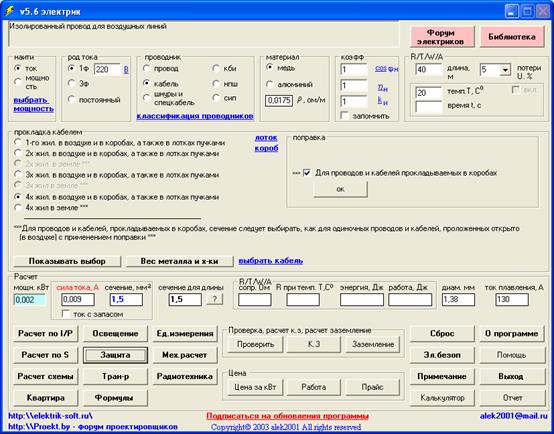Click Подписаться на обновления программы link

(x=287, y=416)
